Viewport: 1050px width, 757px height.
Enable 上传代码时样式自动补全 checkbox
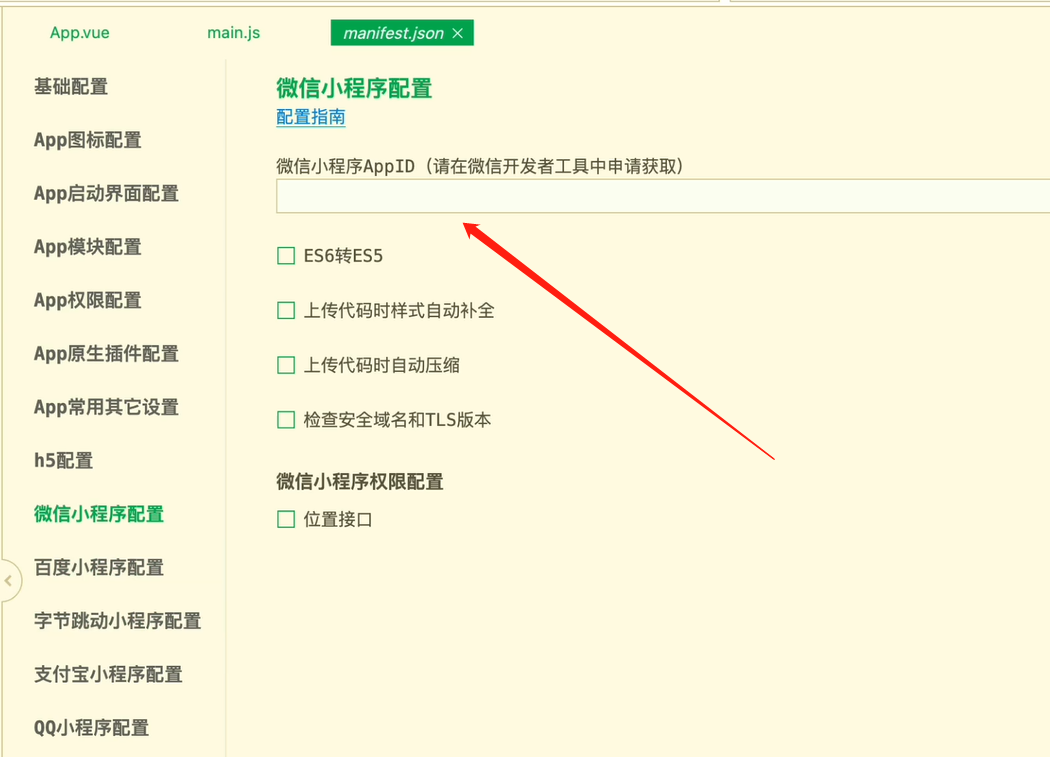[286, 310]
